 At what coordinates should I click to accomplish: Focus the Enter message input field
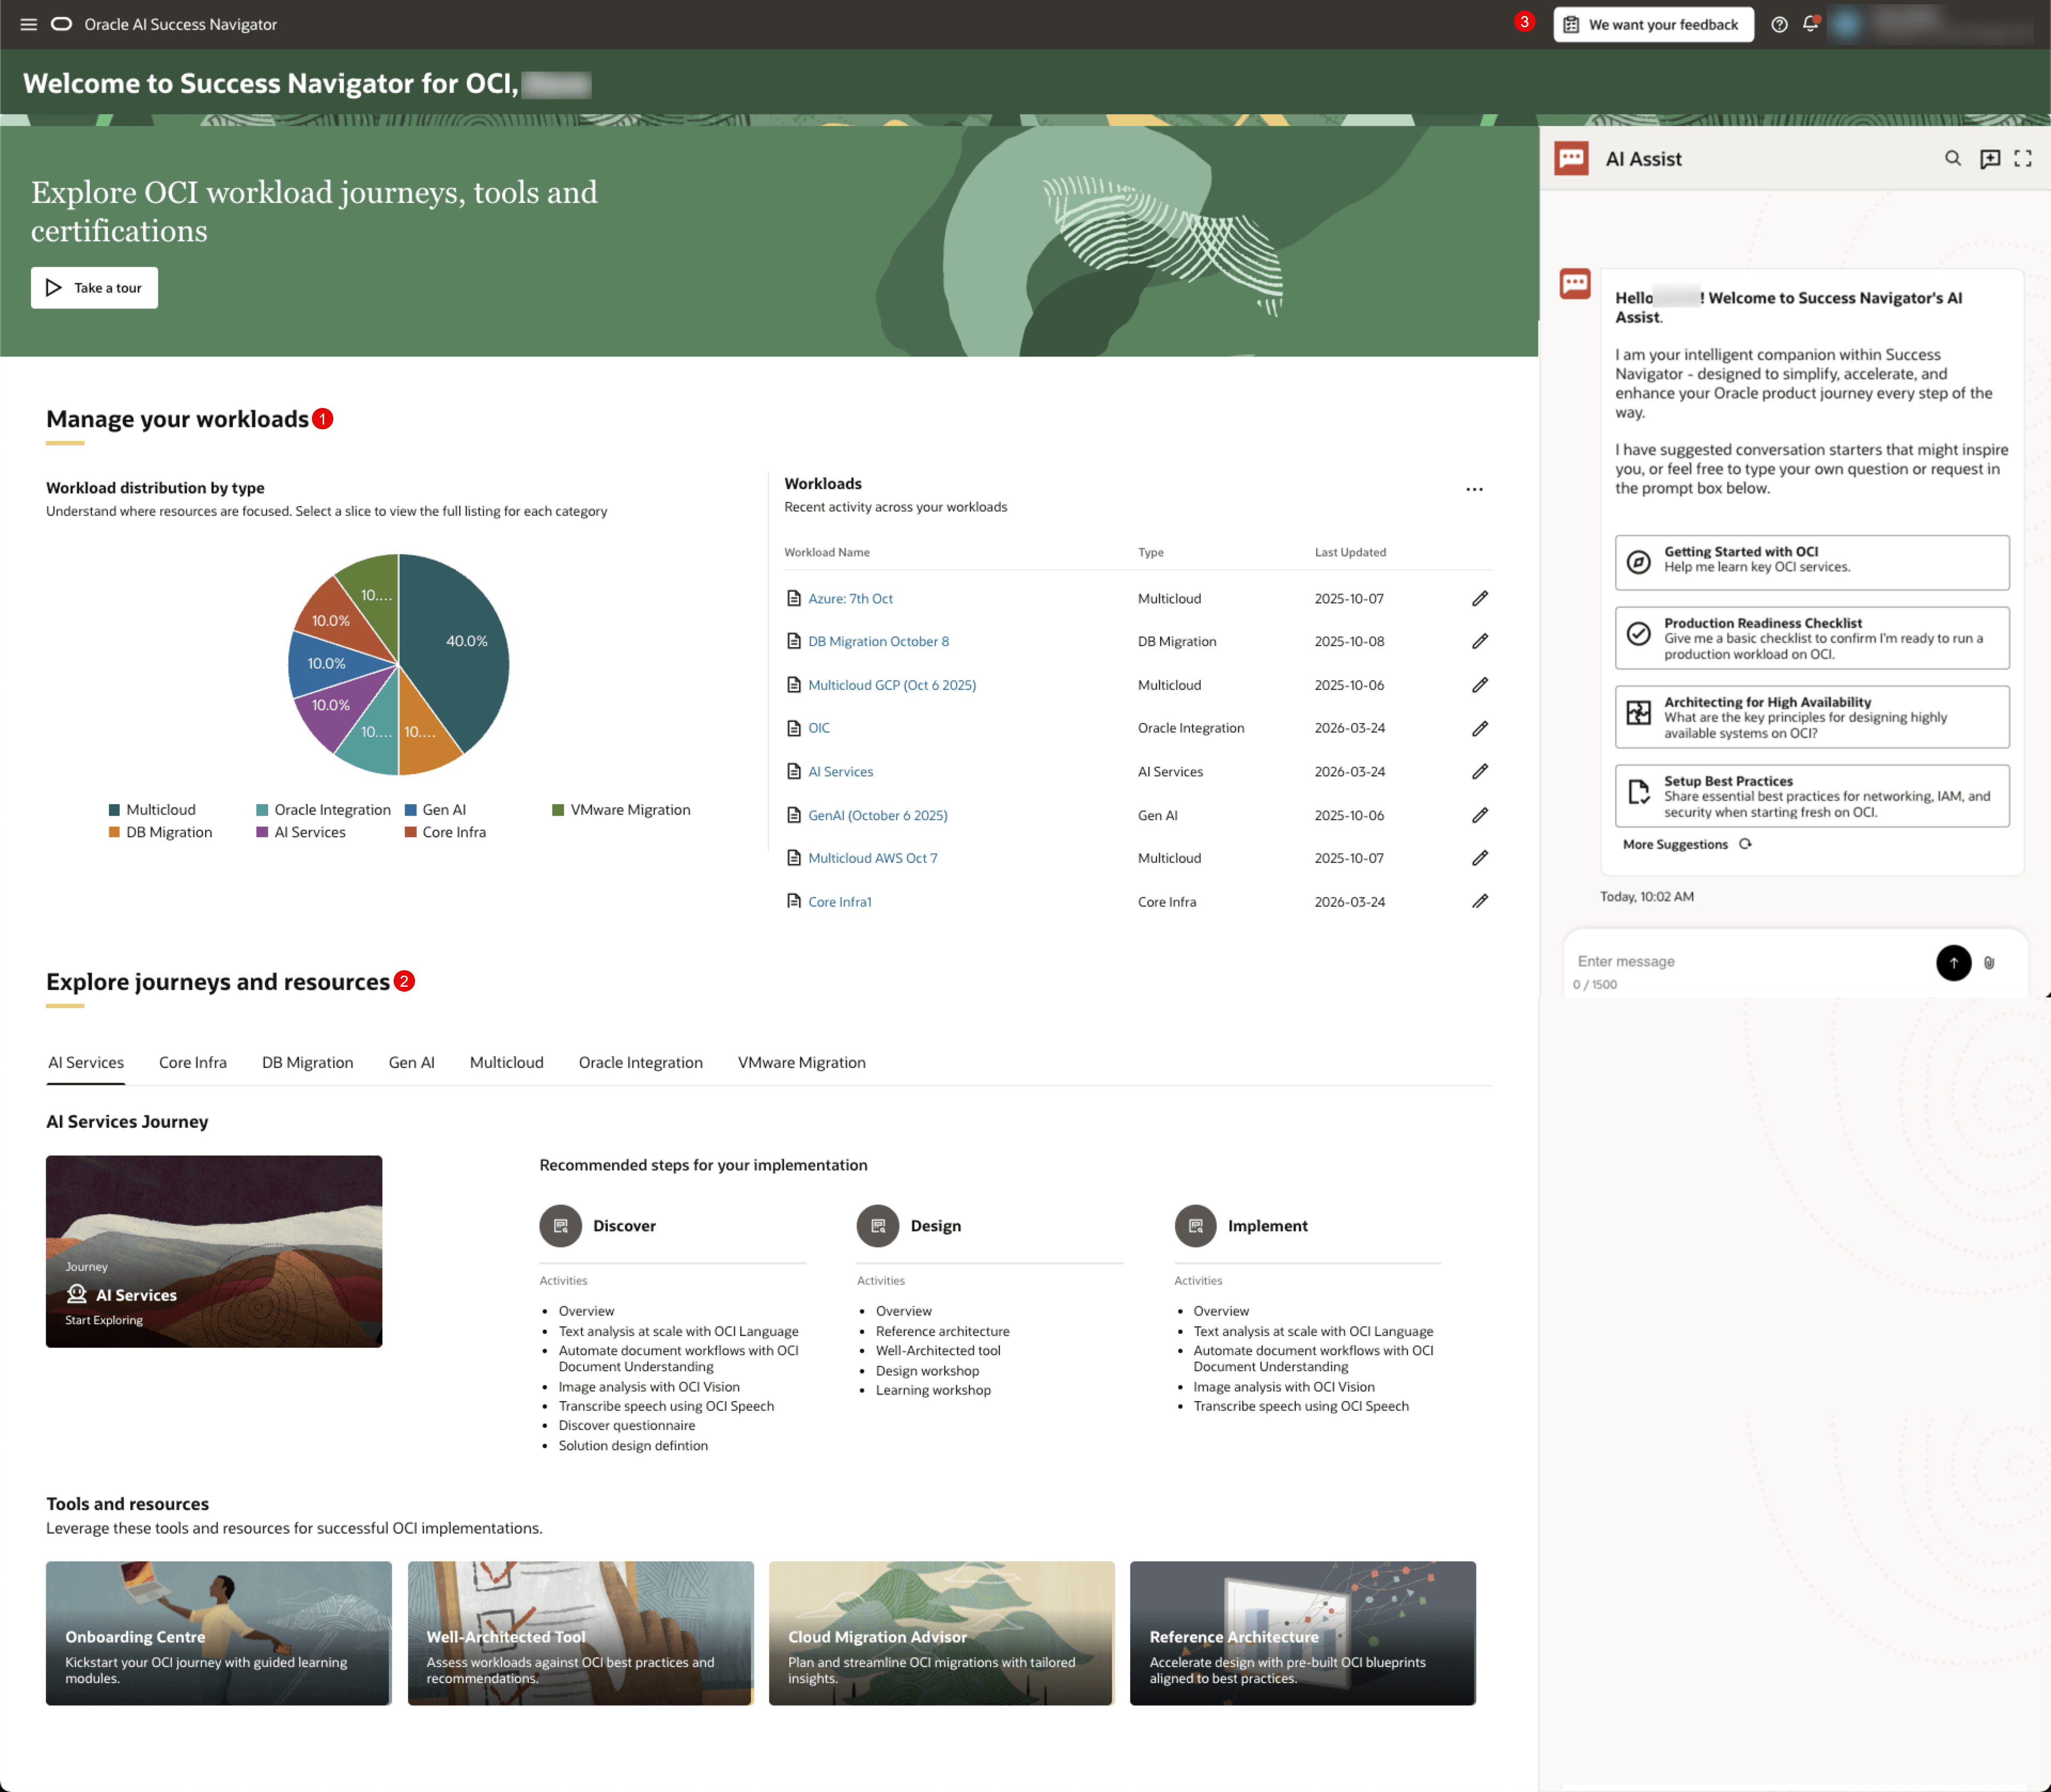click(1750, 961)
